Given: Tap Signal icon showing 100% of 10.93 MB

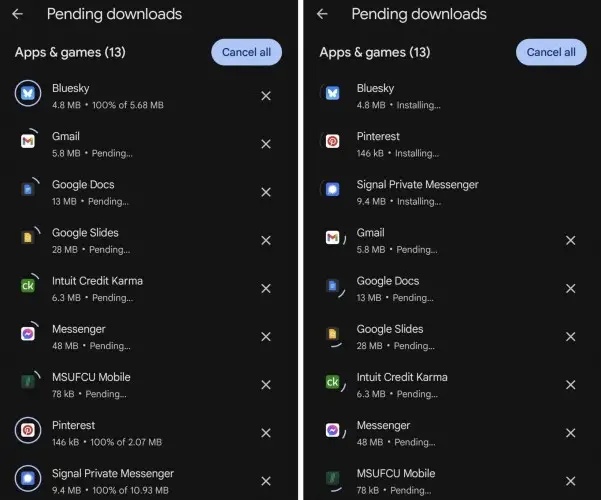Looking at the screenshot, I should click(x=28, y=479).
